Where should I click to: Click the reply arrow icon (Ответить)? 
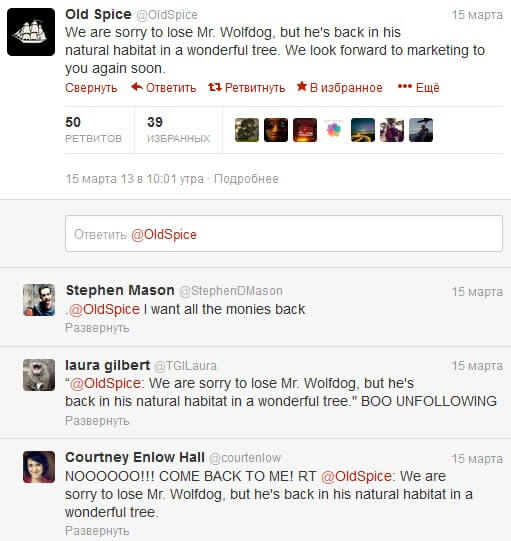point(137,87)
